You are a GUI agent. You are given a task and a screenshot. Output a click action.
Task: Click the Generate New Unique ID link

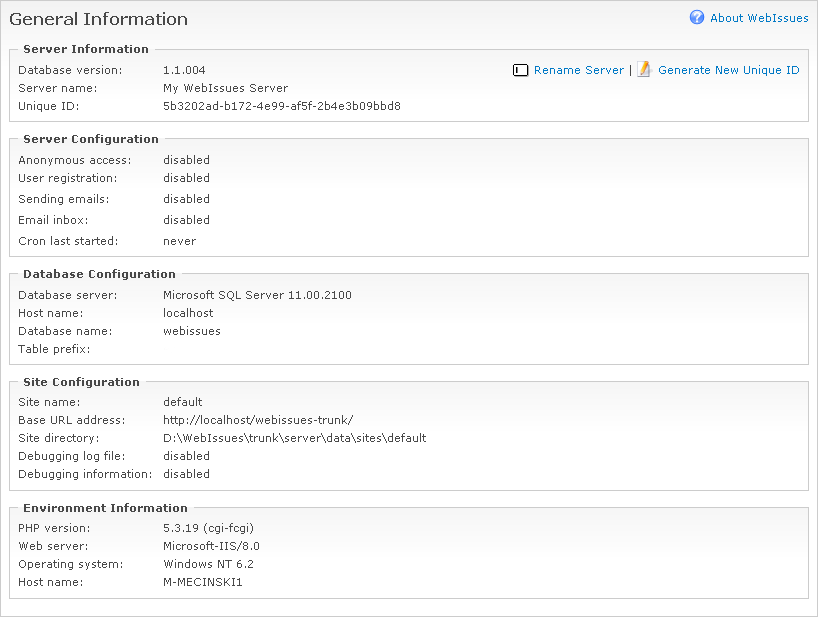(728, 70)
